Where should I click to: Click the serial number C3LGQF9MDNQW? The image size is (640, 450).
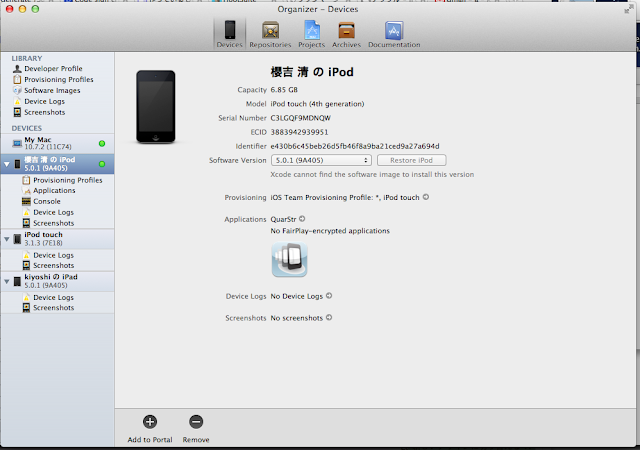click(300, 118)
